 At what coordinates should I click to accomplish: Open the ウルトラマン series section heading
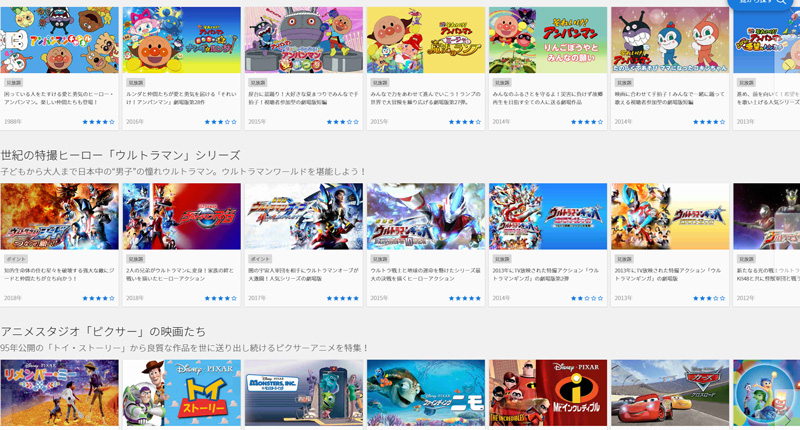point(120,155)
